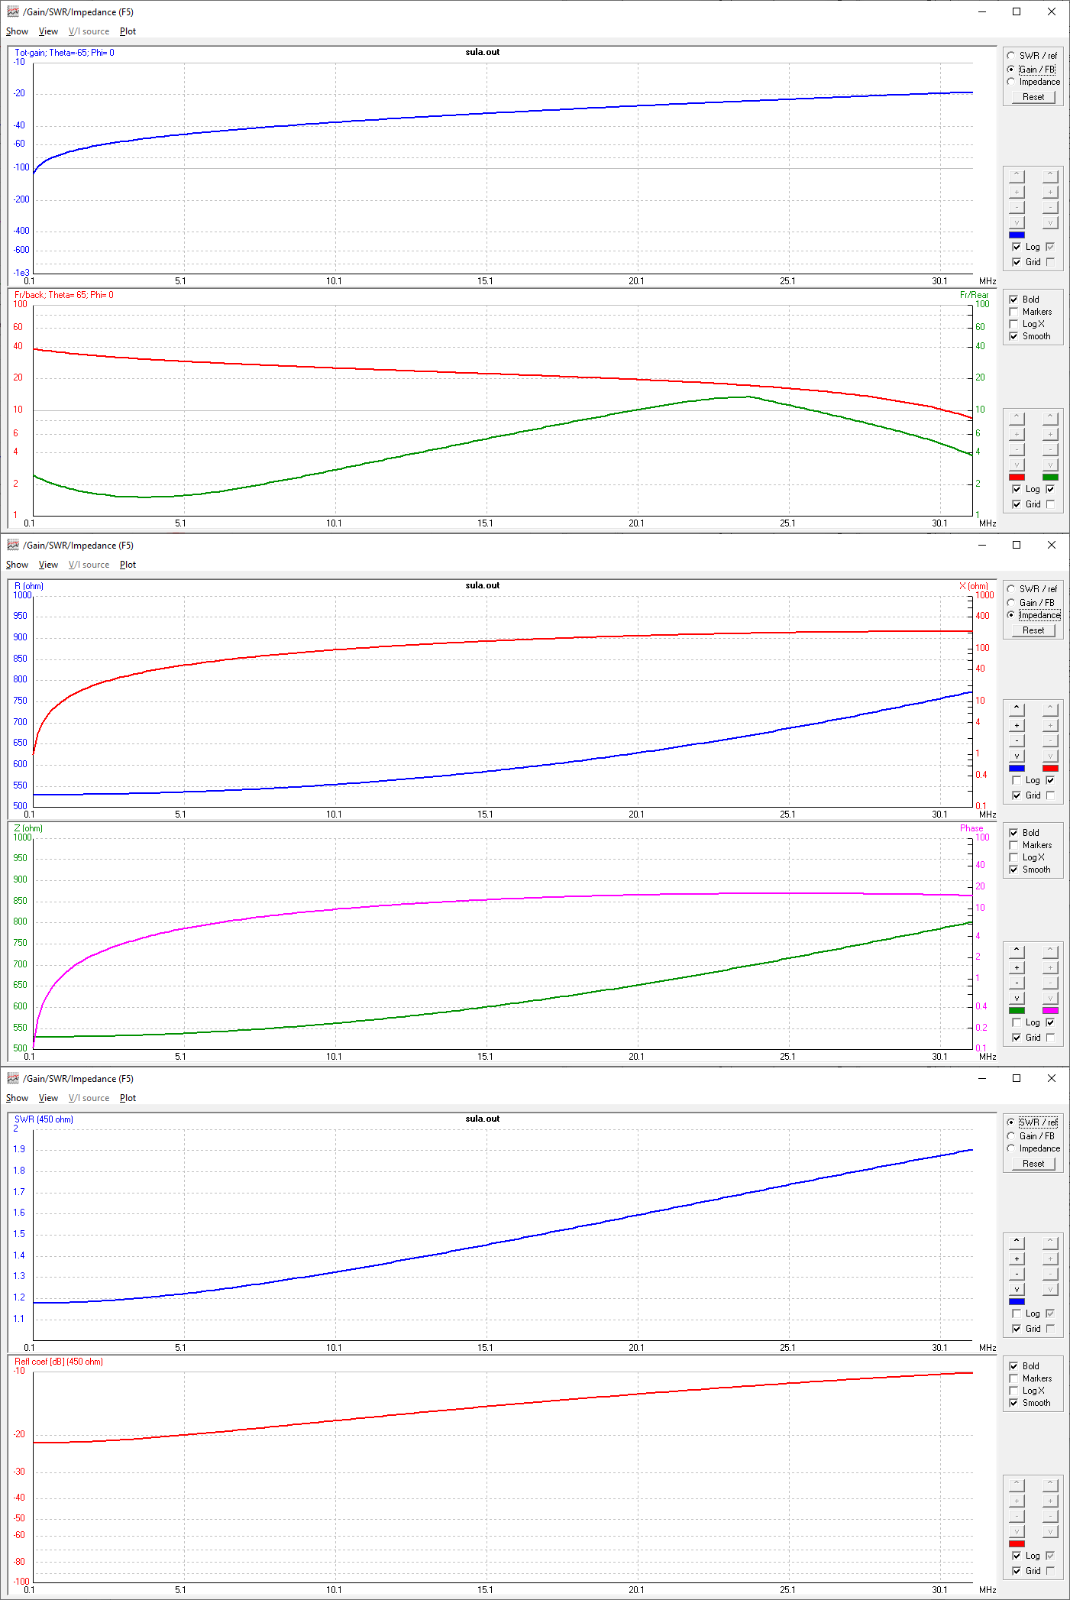The width and height of the screenshot is (1070, 1600).
Task: Click the '+' button above the magenta Phase swatch, Impedance window
Action: [x=1050, y=967]
